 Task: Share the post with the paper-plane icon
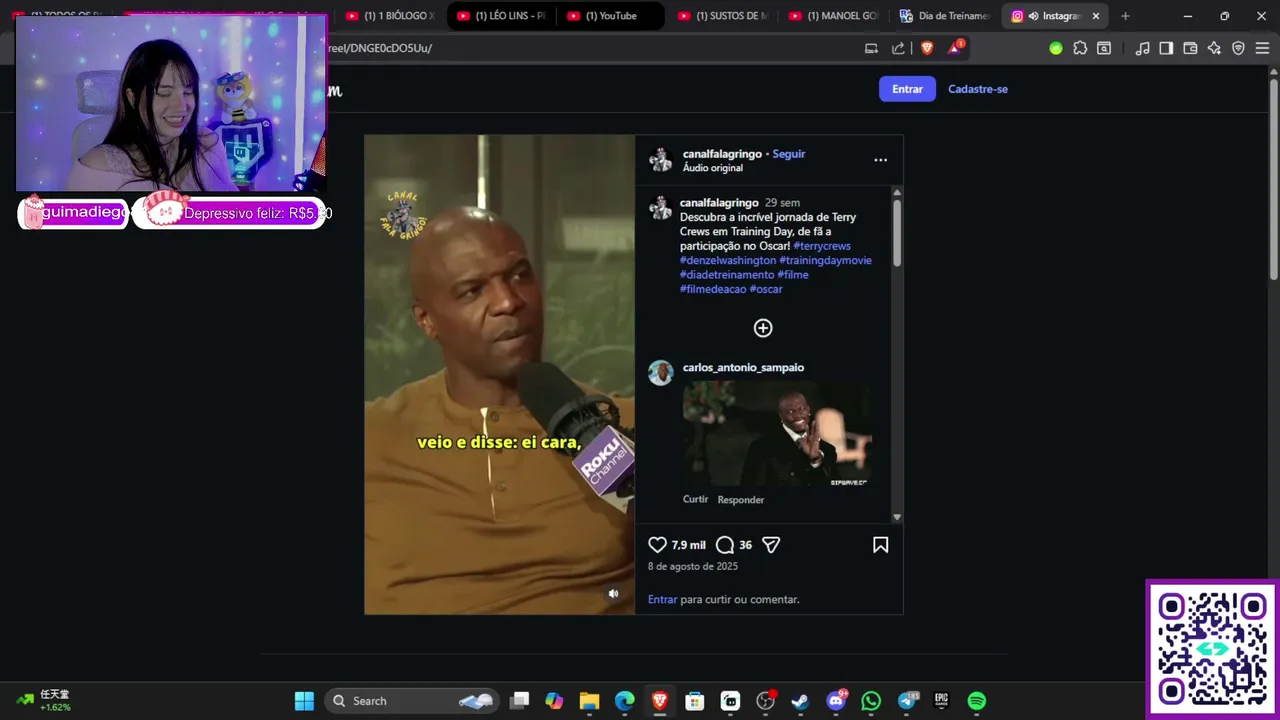click(771, 545)
